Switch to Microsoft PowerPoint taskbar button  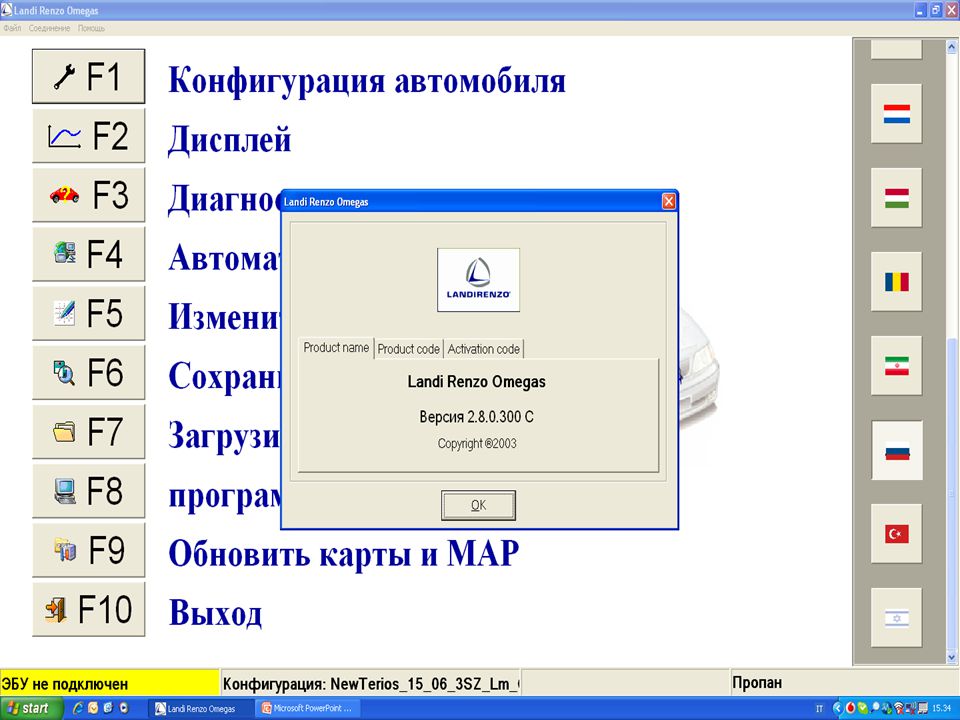coord(307,708)
